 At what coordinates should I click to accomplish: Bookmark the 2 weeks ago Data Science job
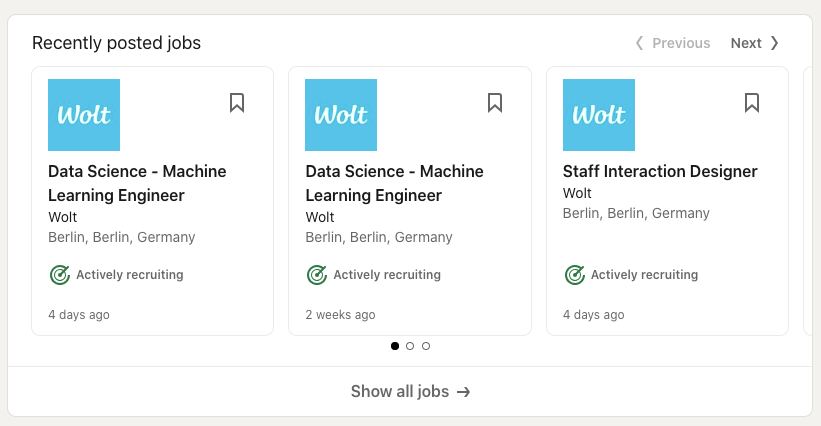click(495, 103)
